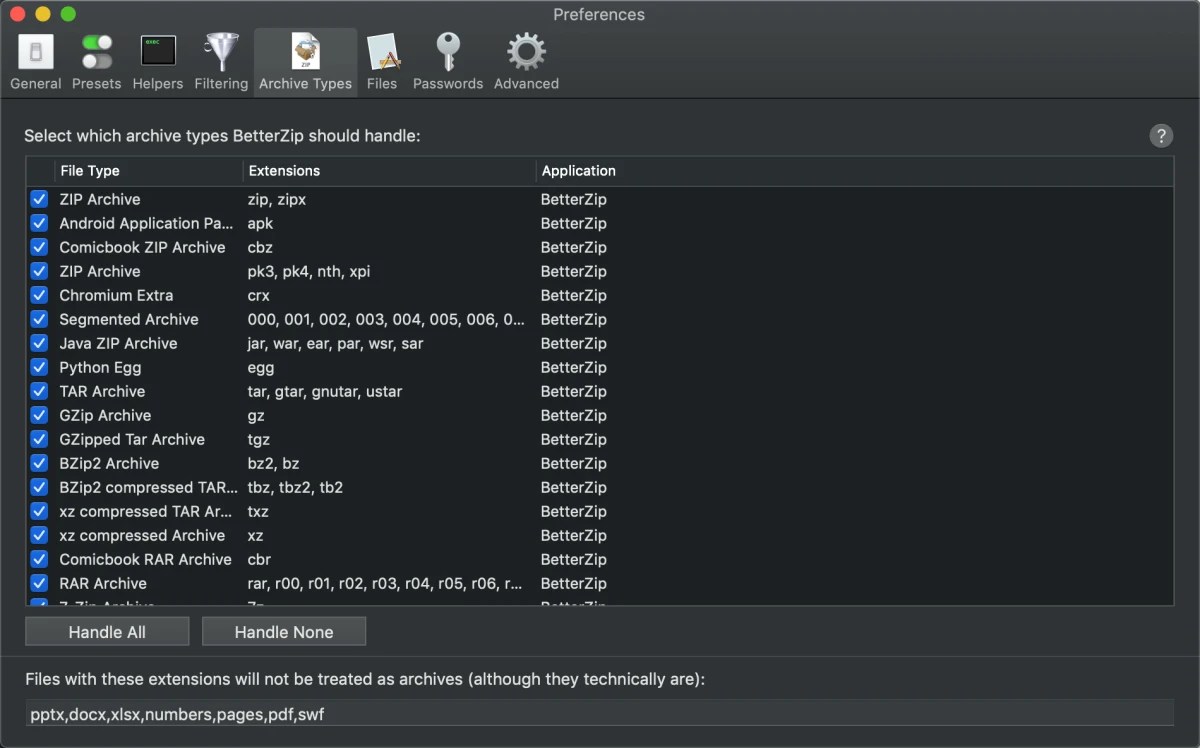Sort by the Extensions column header
The width and height of the screenshot is (1200, 748).
(390, 171)
